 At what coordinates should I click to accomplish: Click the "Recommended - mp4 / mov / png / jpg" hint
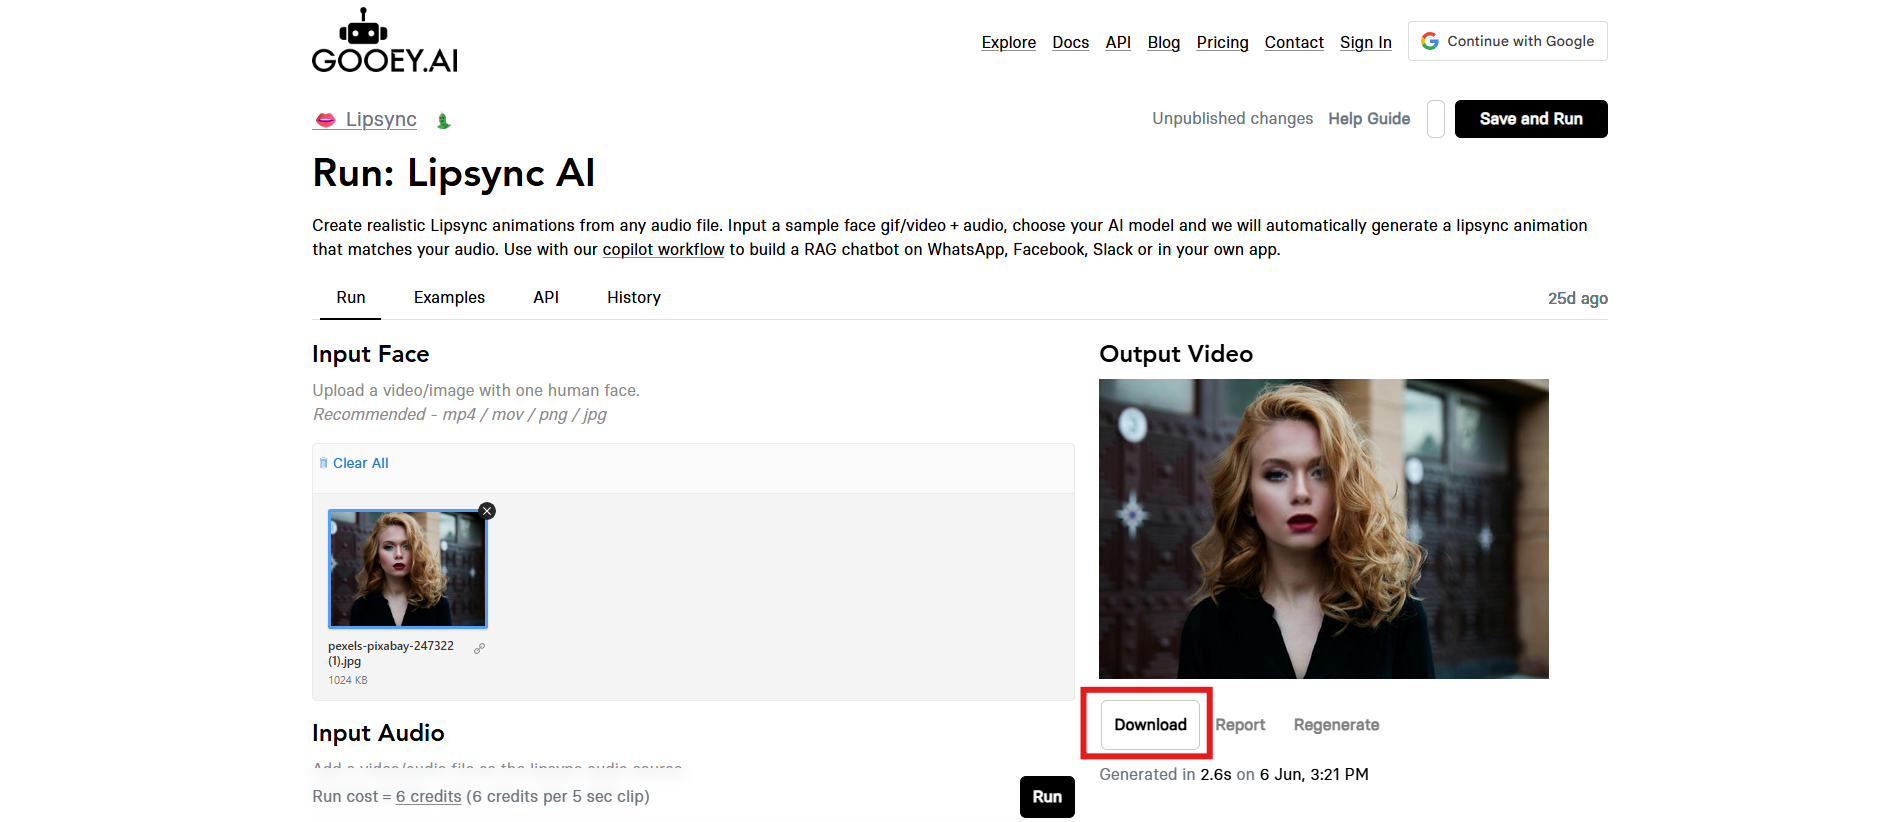tap(460, 415)
